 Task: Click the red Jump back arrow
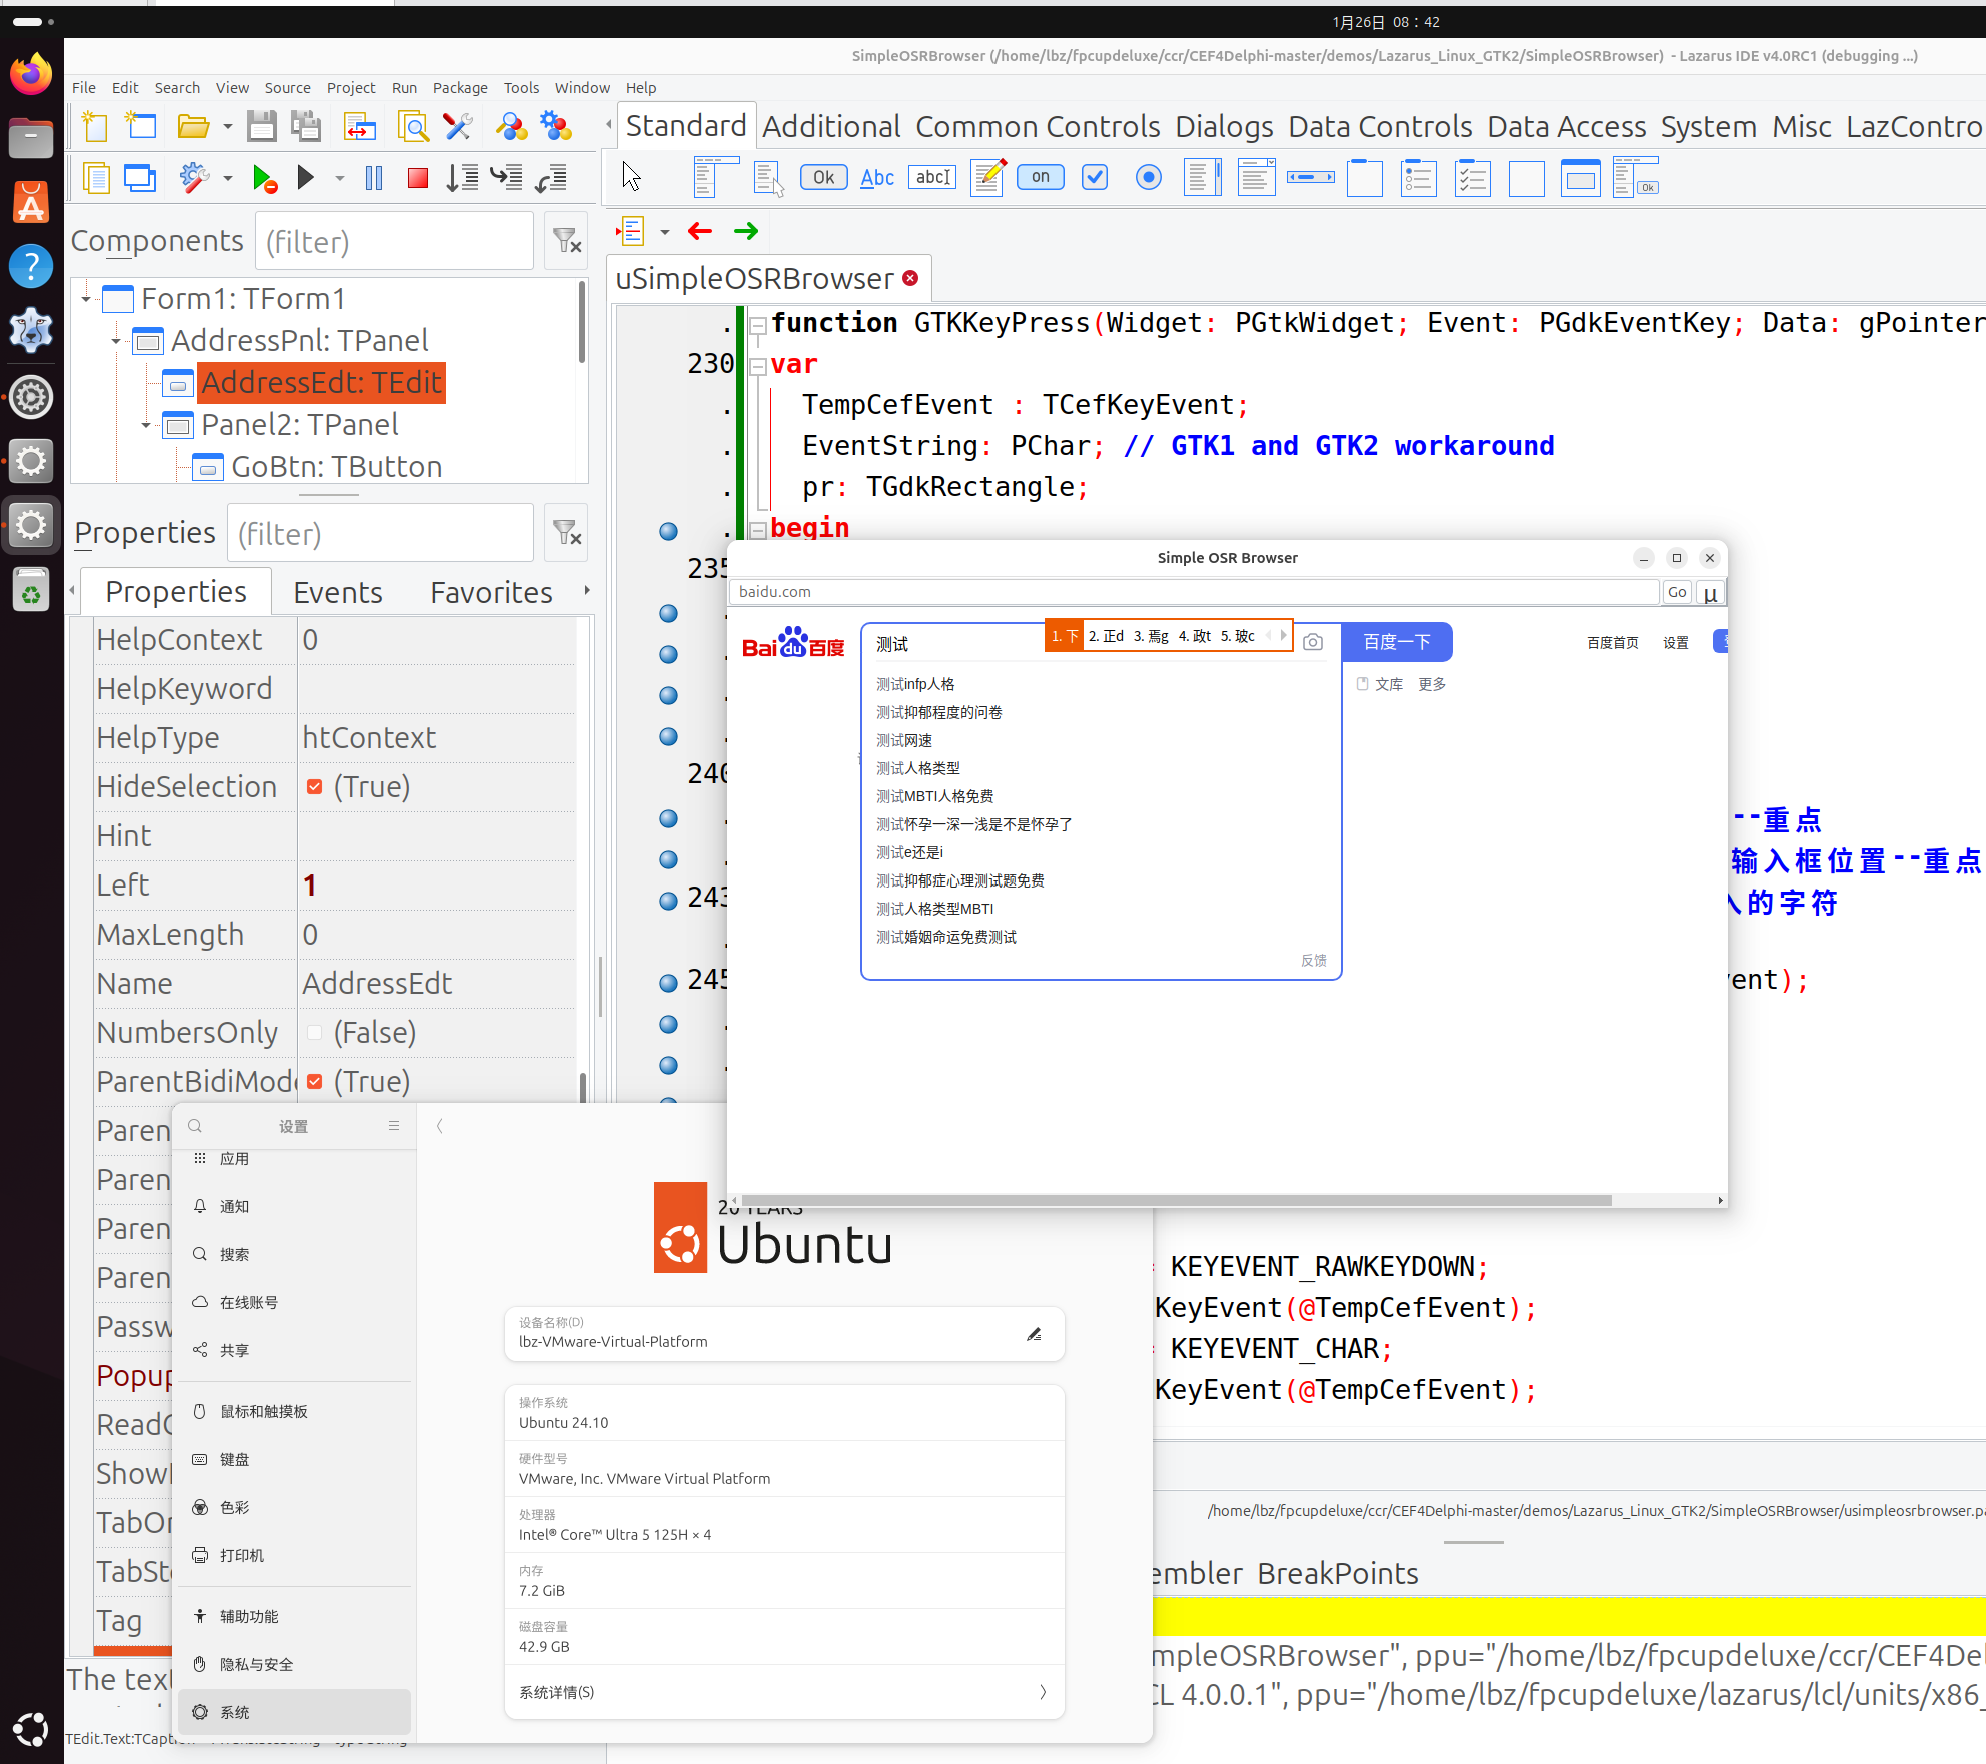pyautogui.click(x=700, y=231)
